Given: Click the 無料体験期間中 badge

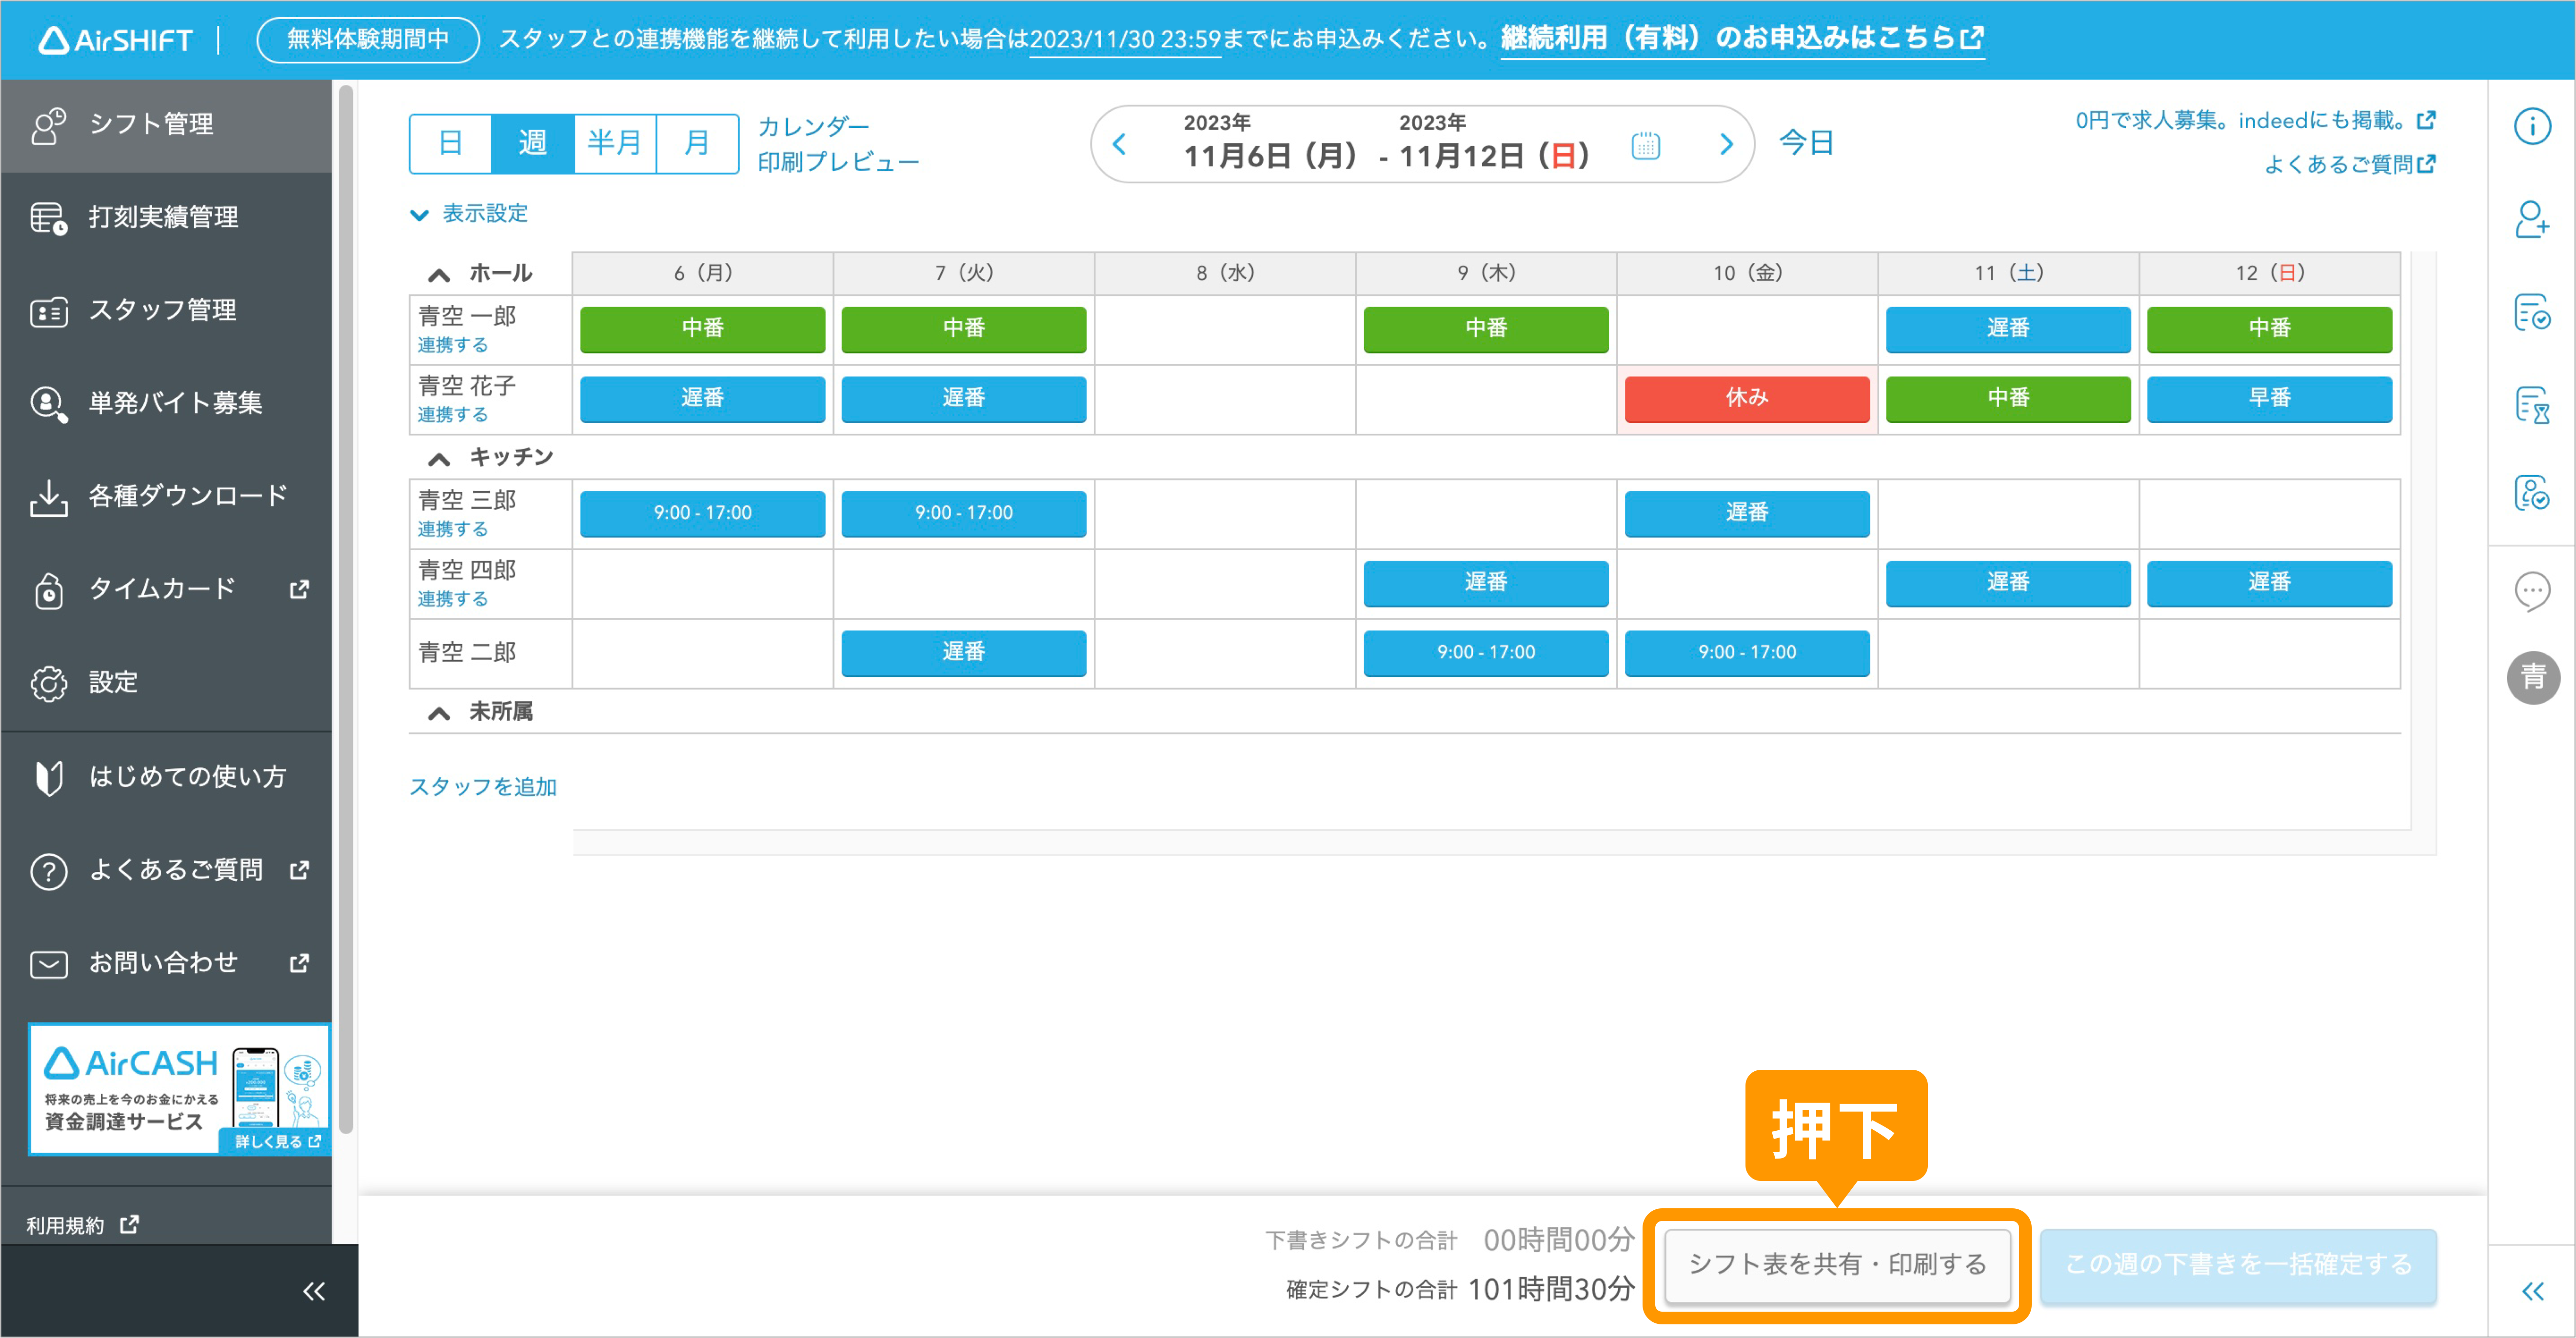Looking at the screenshot, I should coord(368,39).
